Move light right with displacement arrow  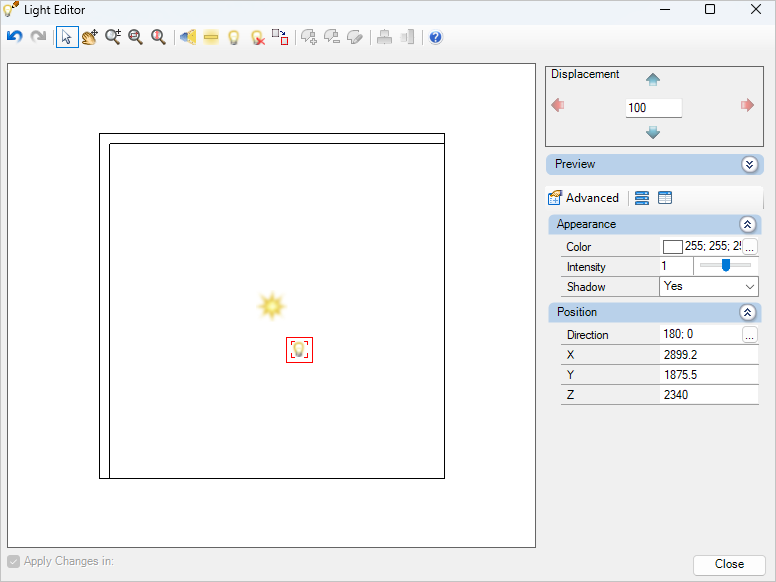click(x=747, y=105)
